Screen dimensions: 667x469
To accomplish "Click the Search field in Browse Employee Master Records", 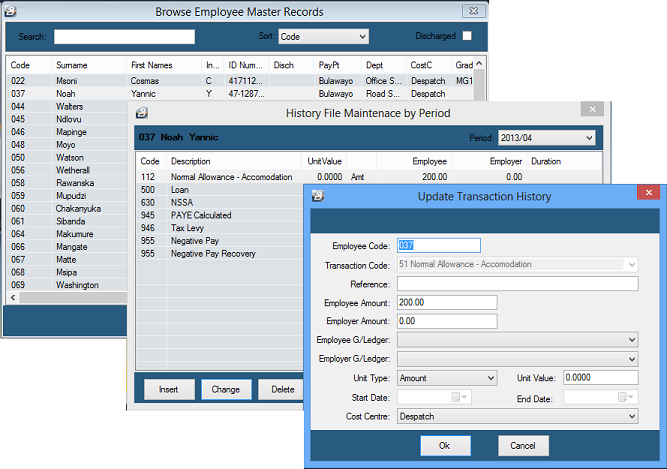I will click(124, 37).
